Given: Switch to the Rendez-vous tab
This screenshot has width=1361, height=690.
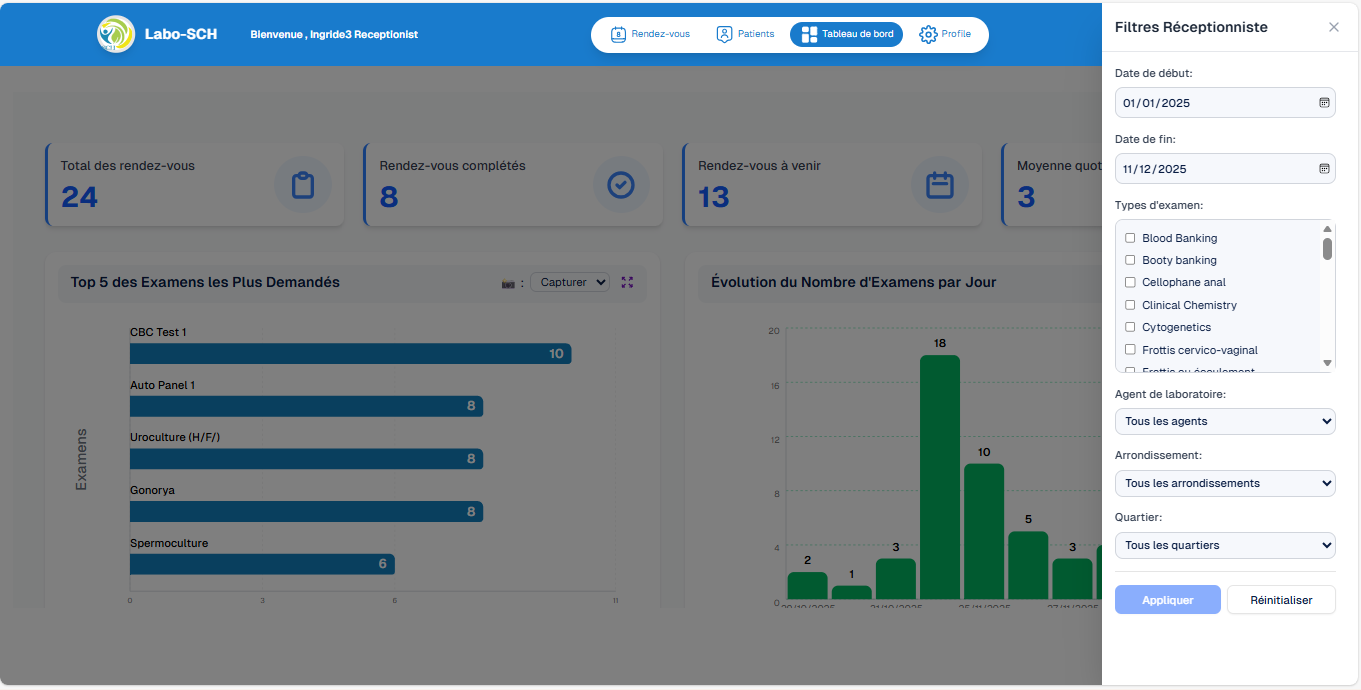Looking at the screenshot, I should click(x=650, y=34).
